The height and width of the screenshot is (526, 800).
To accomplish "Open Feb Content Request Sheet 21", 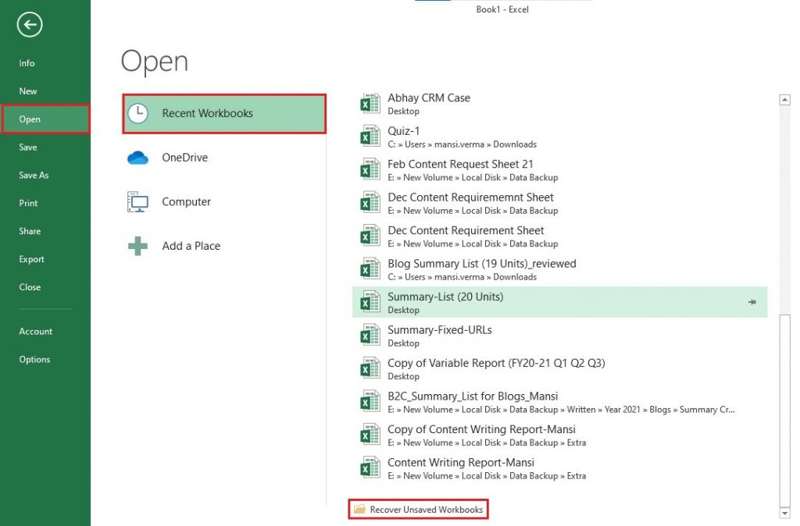I will (560, 170).
